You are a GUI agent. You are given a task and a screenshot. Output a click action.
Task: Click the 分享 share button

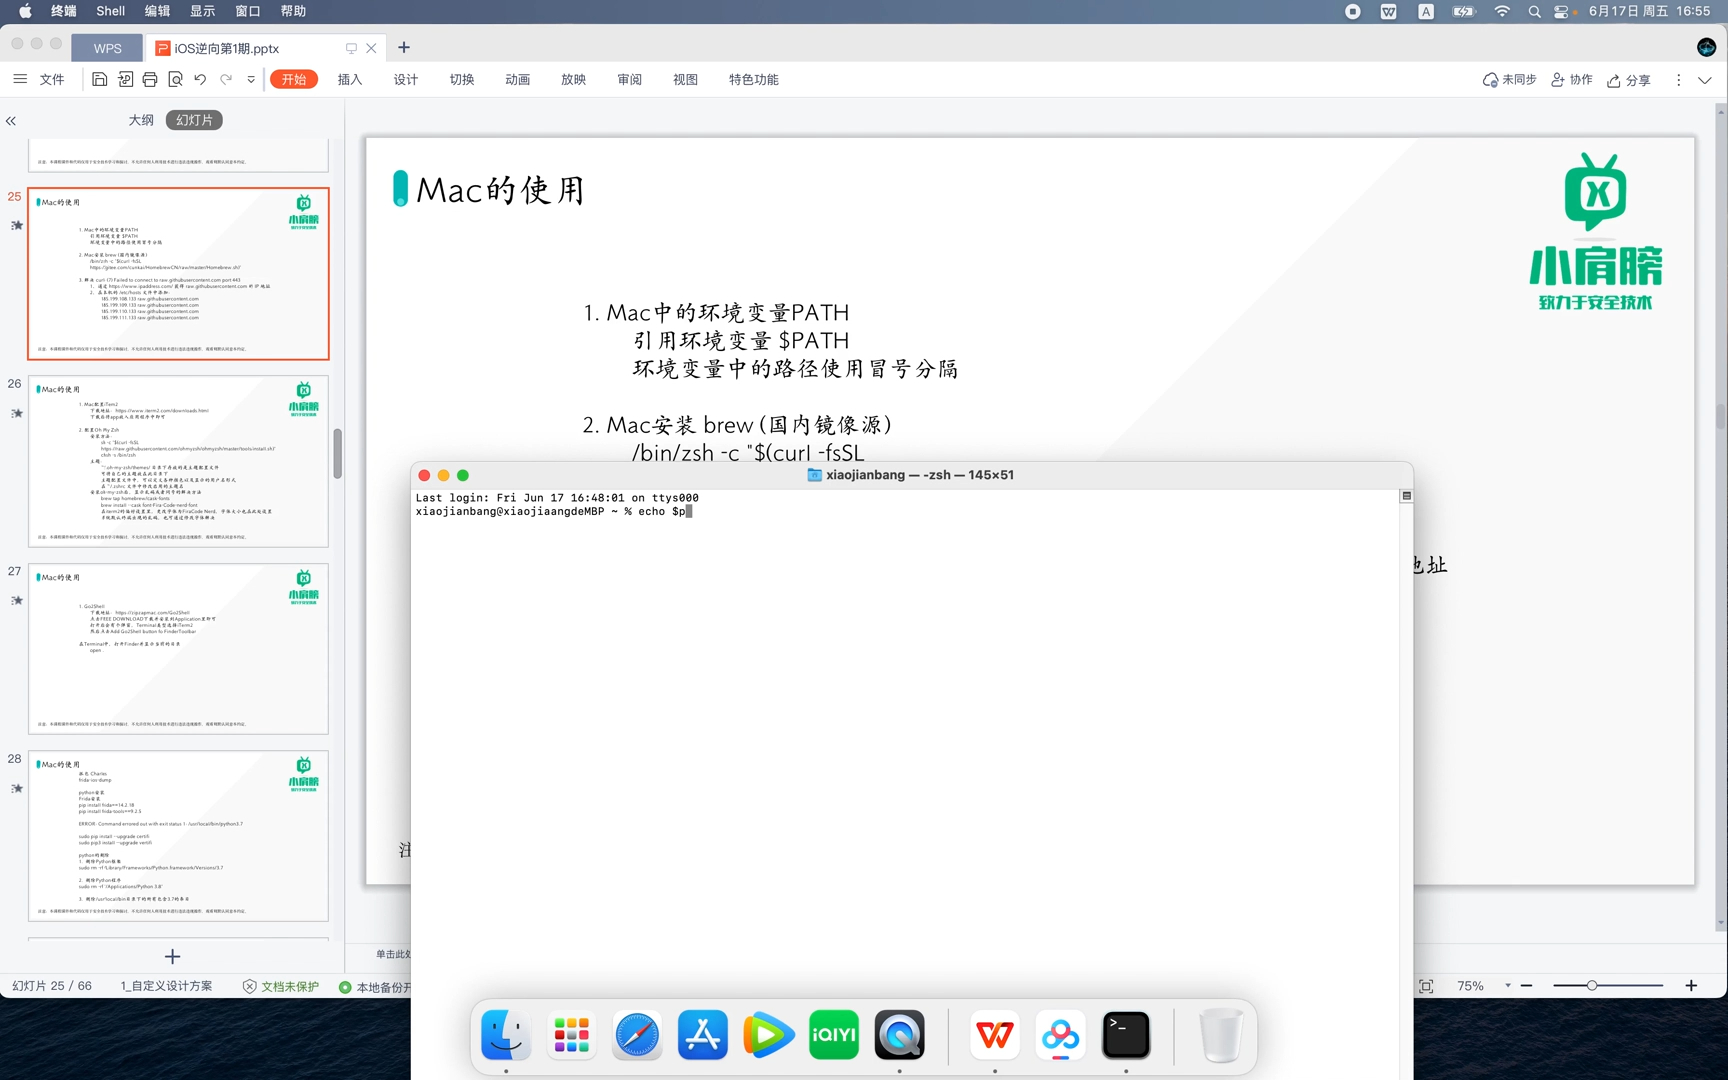tap(1629, 80)
